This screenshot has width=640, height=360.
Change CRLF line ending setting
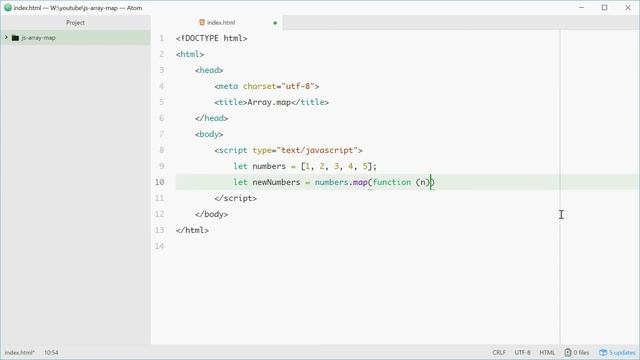[x=499, y=352]
